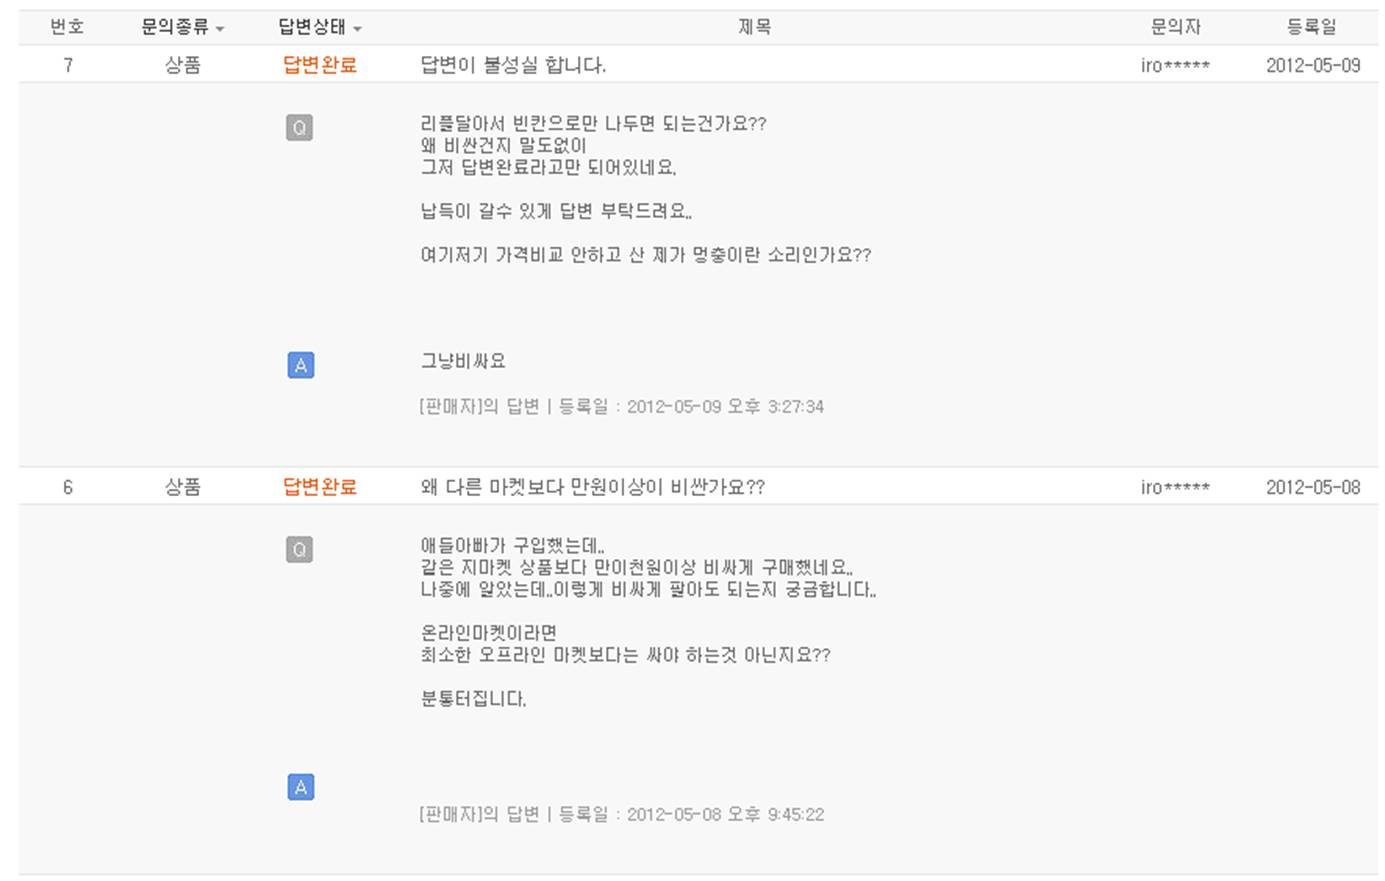1385x881 pixels.
Task: Open the post titled 답변이 불성실 합니다.
Action: [x=513, y=65]
